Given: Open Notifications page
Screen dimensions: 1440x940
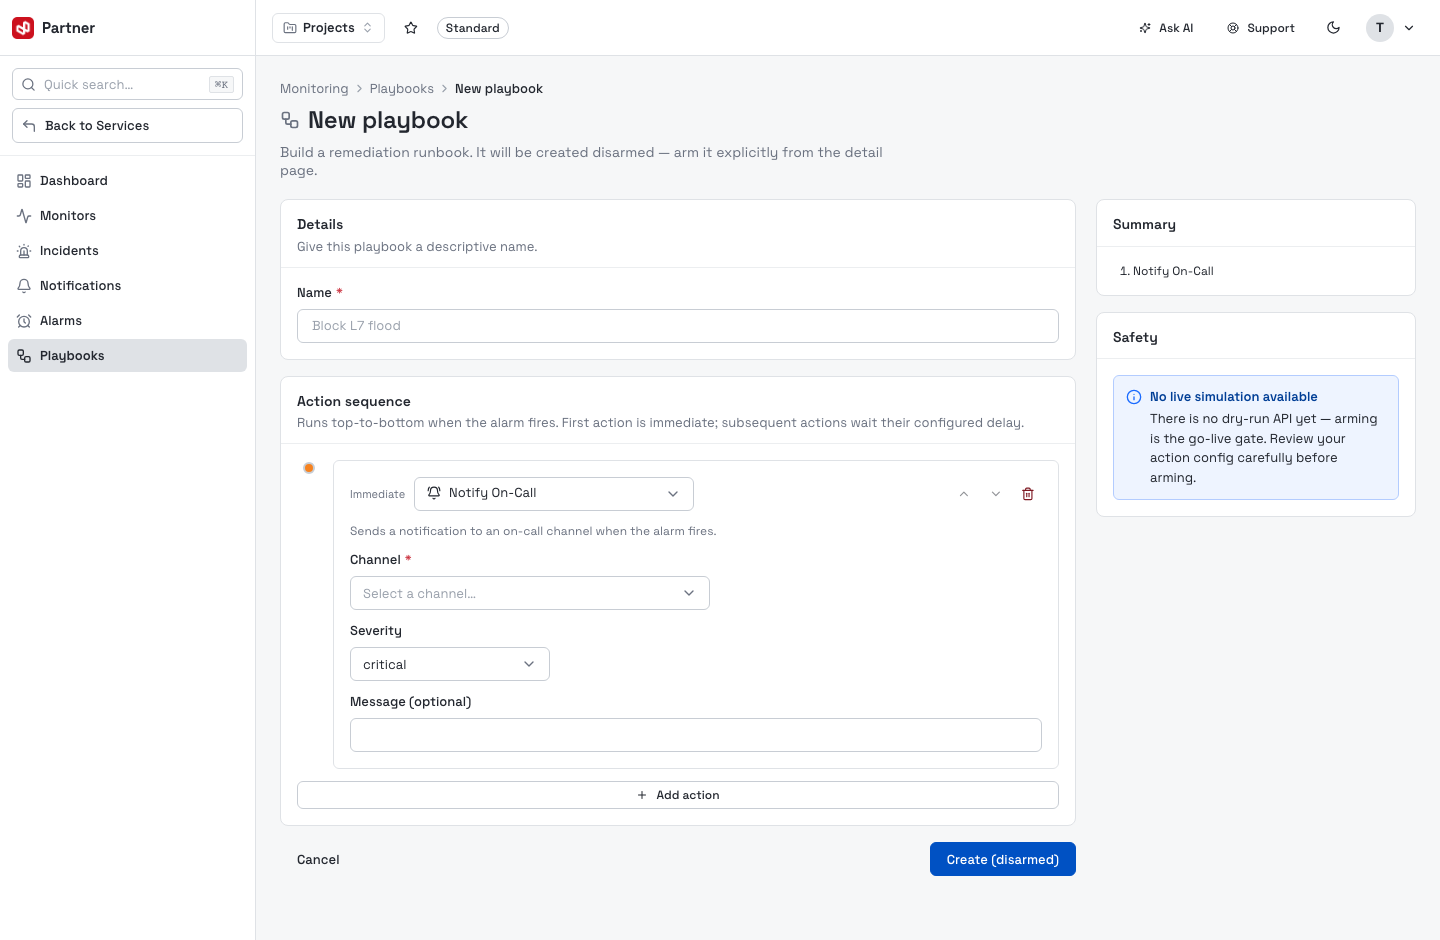Looking at the screenshot, I should 127,286.
